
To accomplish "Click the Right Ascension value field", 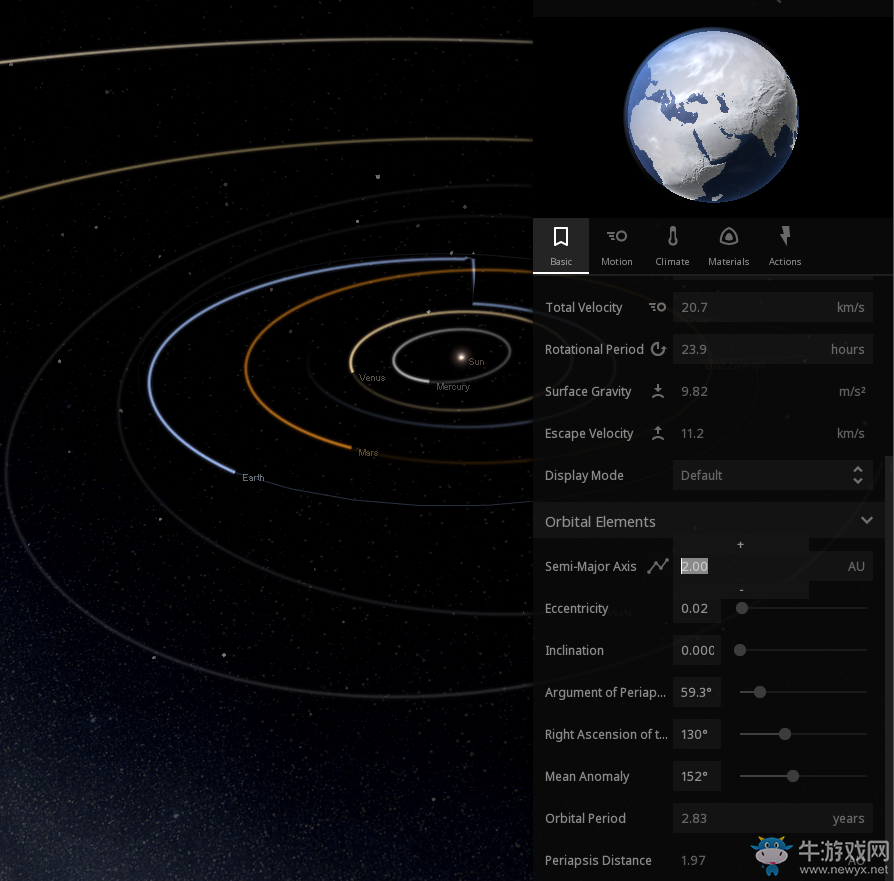I will coord(697,734).
